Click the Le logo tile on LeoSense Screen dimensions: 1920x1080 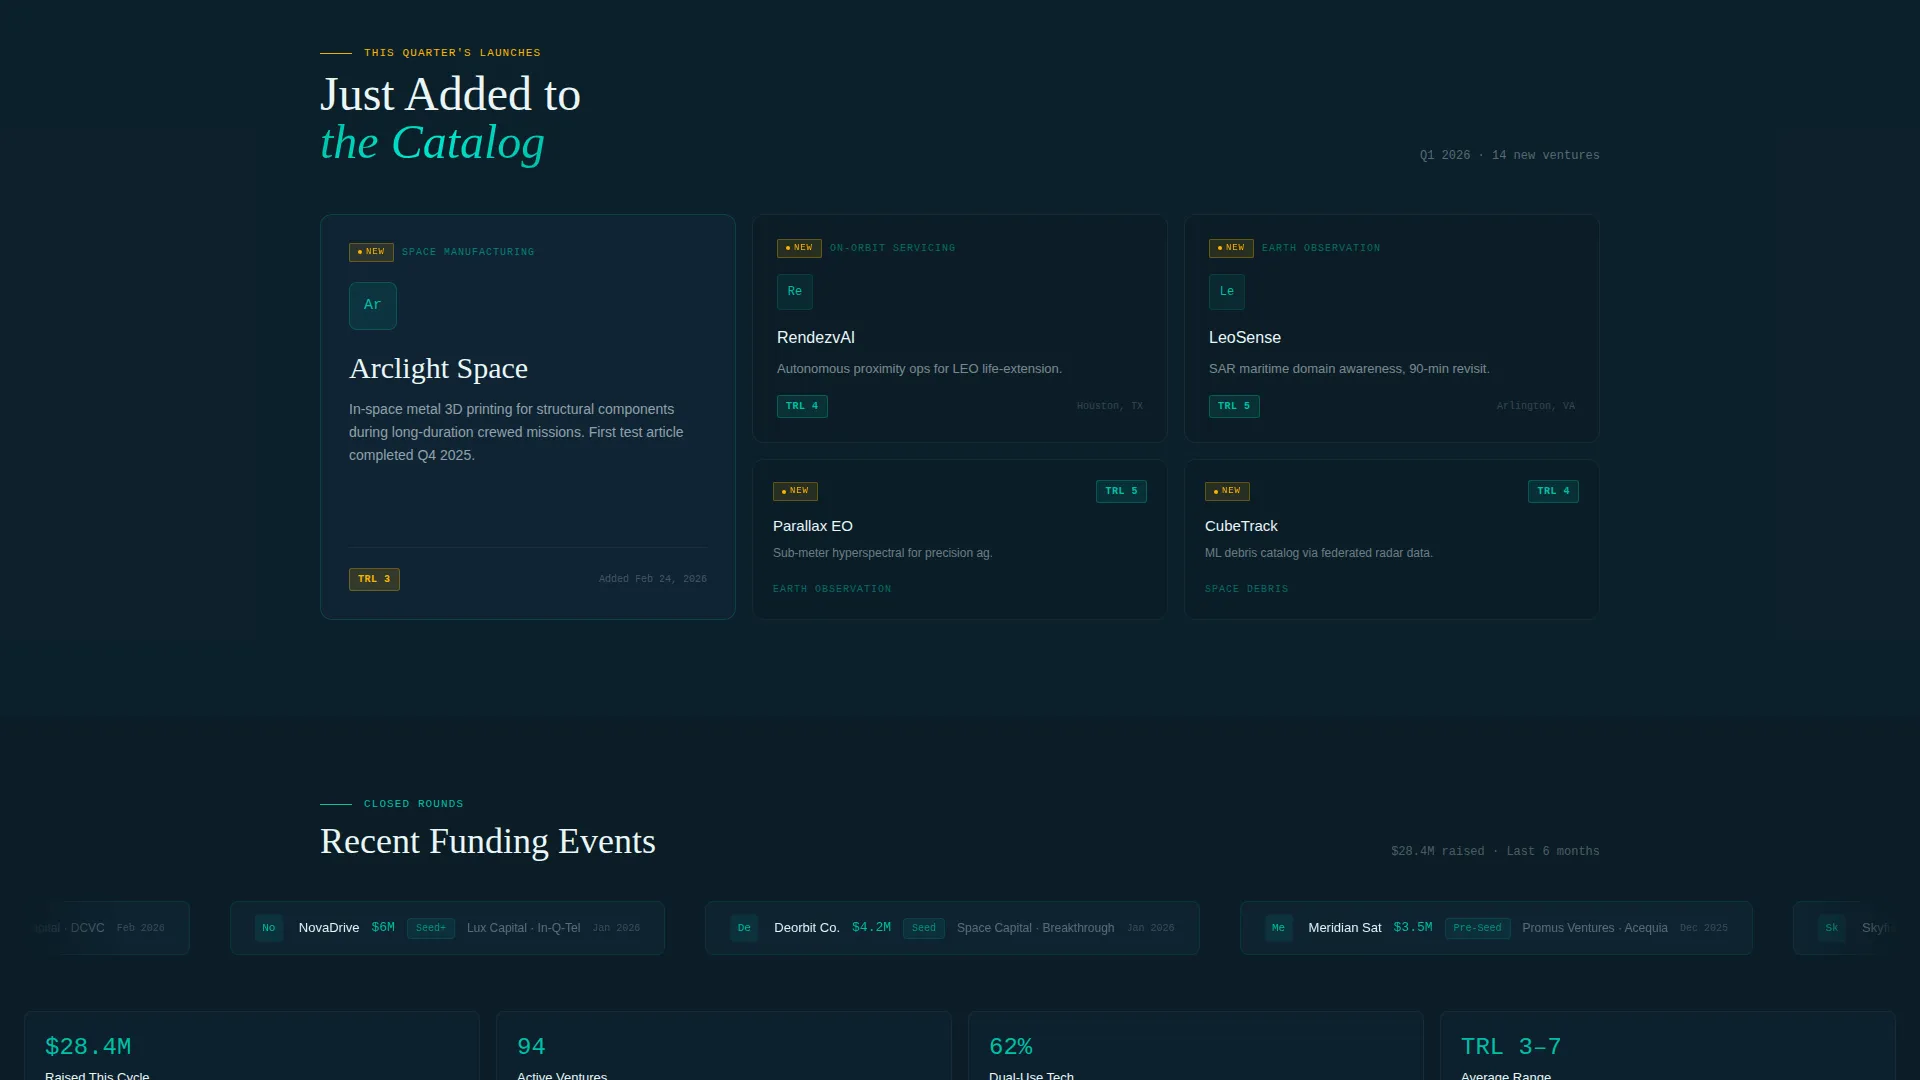click(1227, 292)
